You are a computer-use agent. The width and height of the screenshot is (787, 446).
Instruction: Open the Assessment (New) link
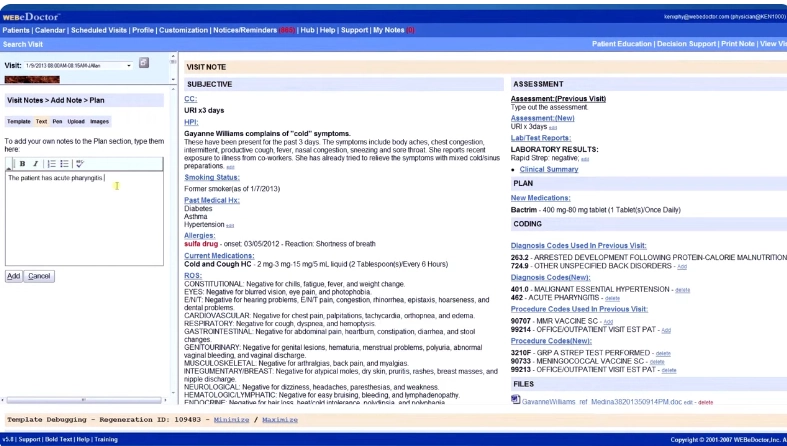click(x=543, y=118)
